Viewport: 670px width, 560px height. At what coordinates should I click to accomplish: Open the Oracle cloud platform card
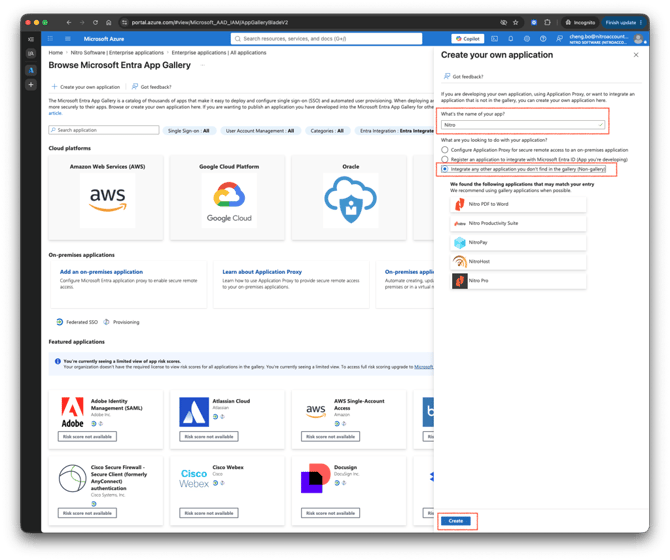349,197
